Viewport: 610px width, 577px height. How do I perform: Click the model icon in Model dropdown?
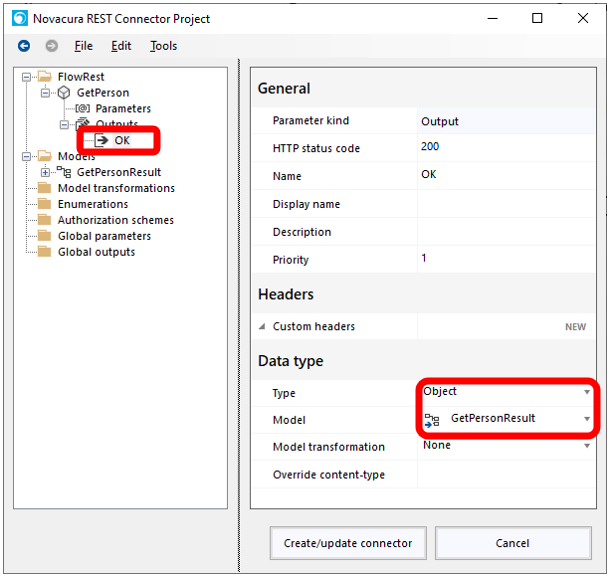click(x=432, y=420)
